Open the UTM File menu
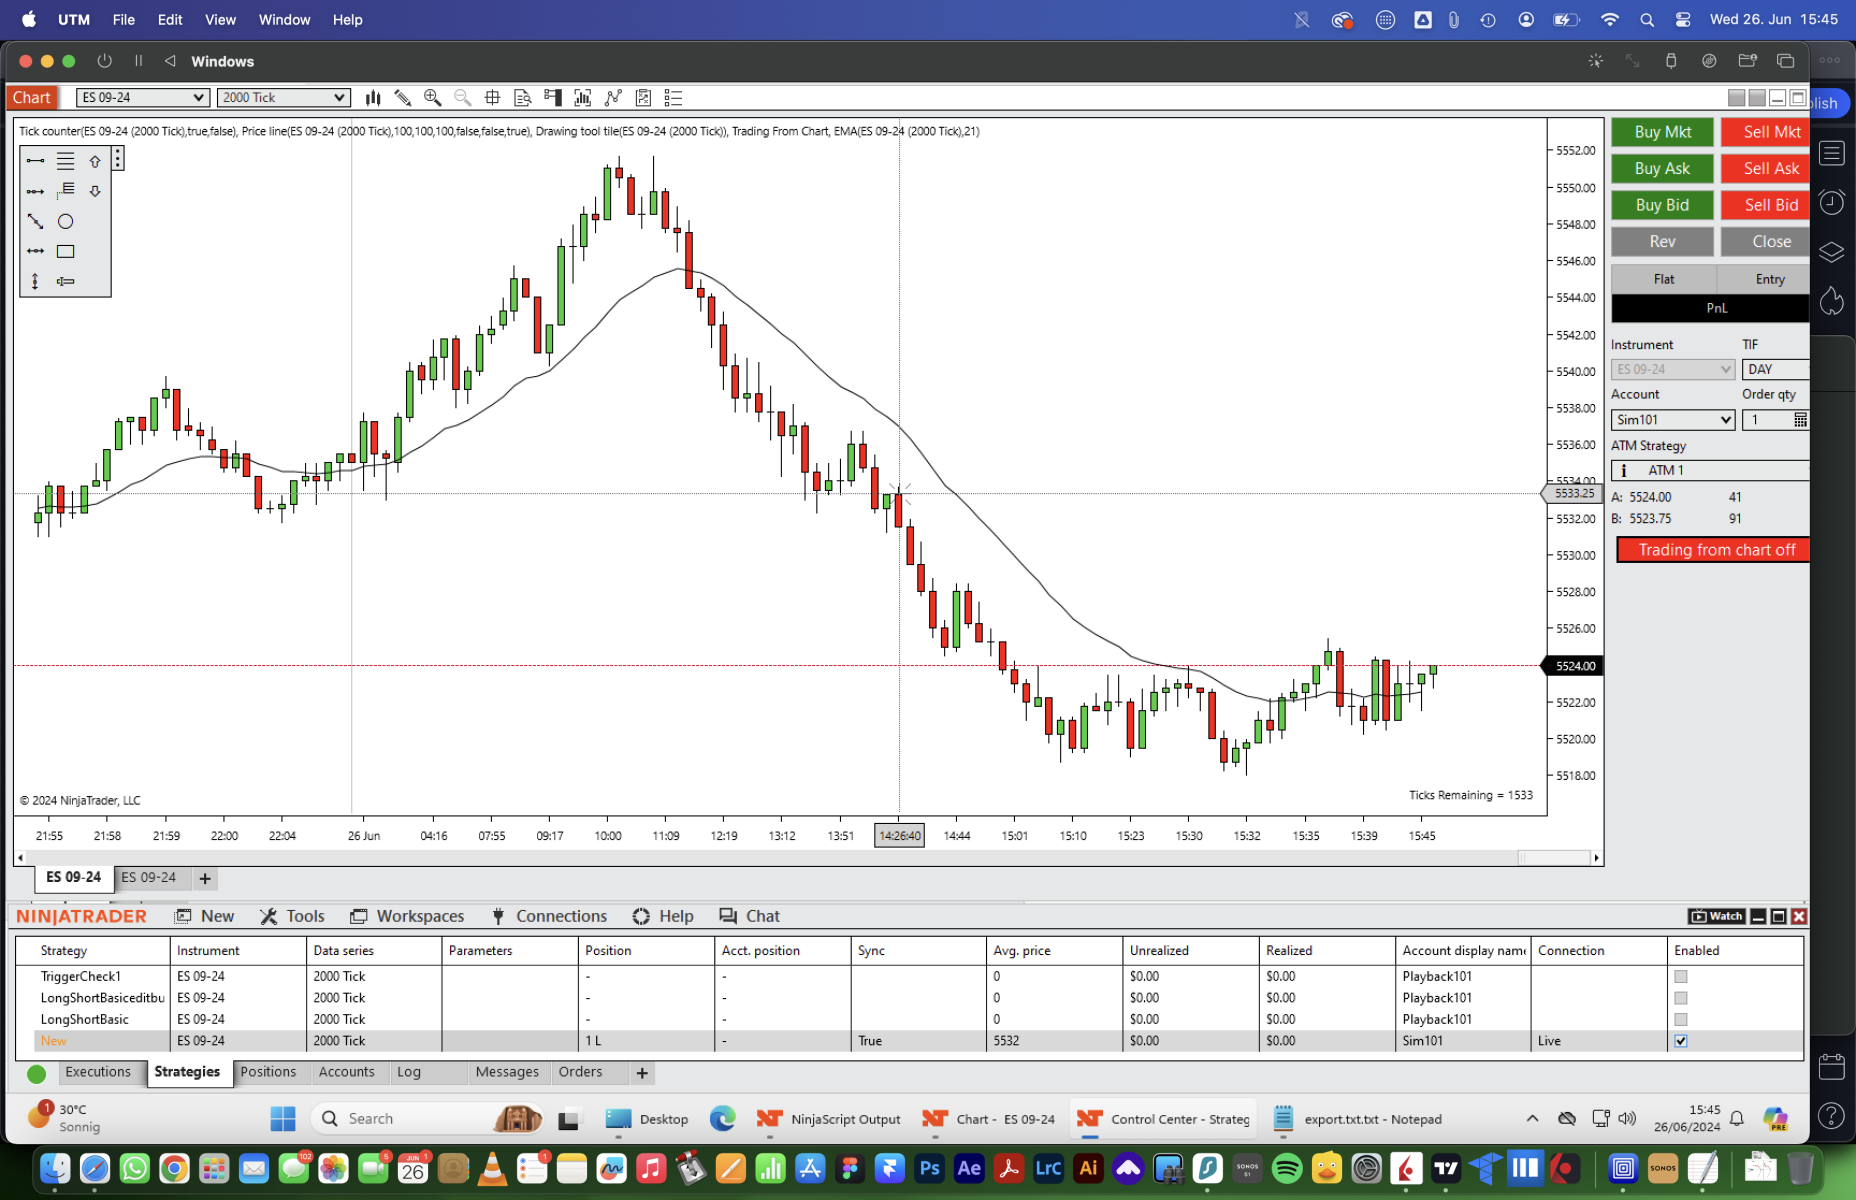The width and height of the screenshot is (1856, 1200). pos(124,19)
